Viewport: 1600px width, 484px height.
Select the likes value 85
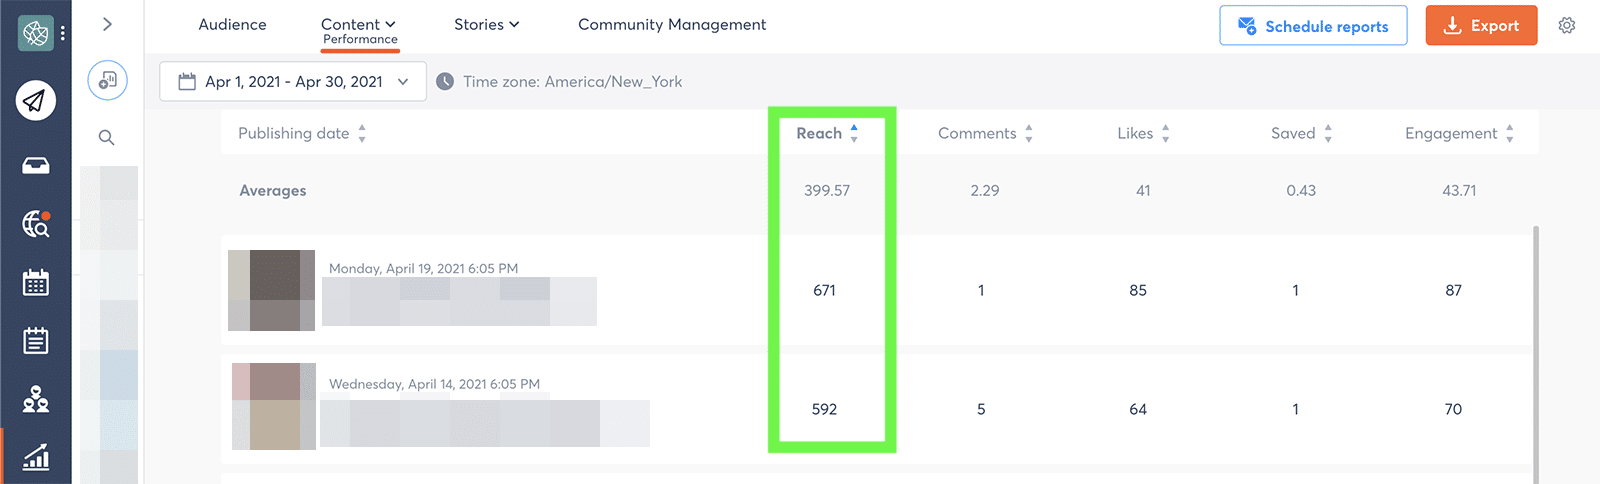coord(1138,291)
